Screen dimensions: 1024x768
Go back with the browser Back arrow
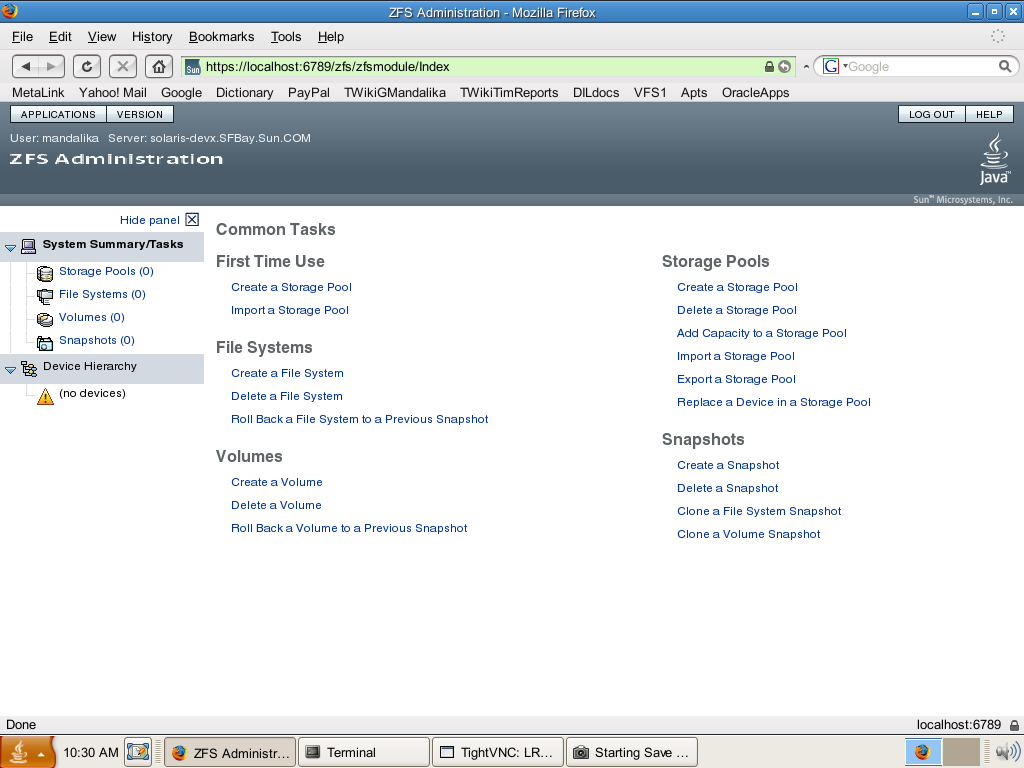click(25, 66)
